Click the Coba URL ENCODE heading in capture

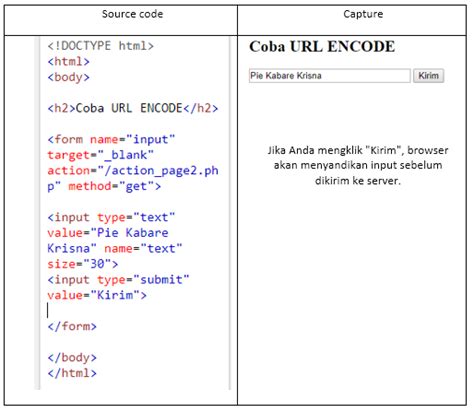[322, 46]
